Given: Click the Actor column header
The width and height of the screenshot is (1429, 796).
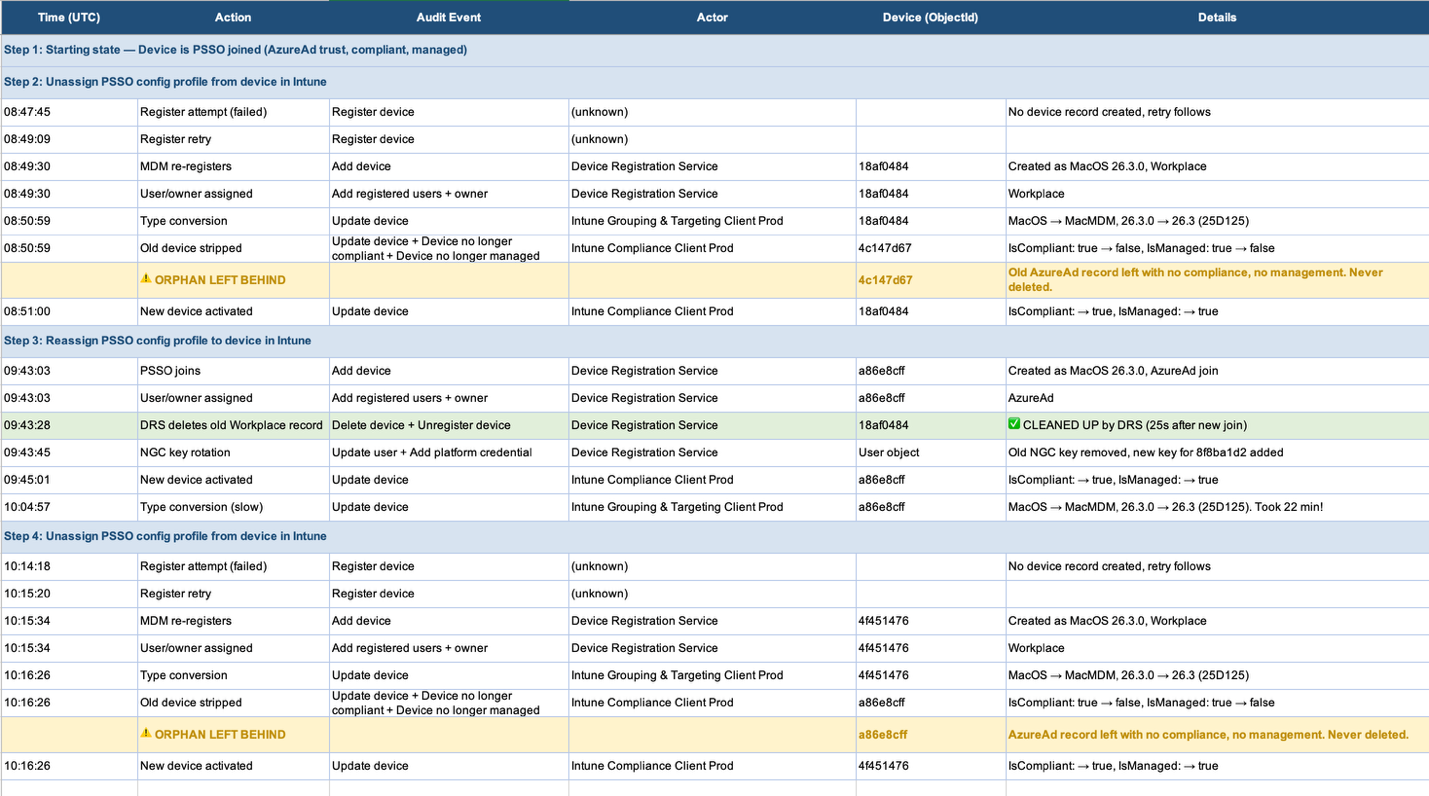Looking at the screenshot, I should coord(712,17).
